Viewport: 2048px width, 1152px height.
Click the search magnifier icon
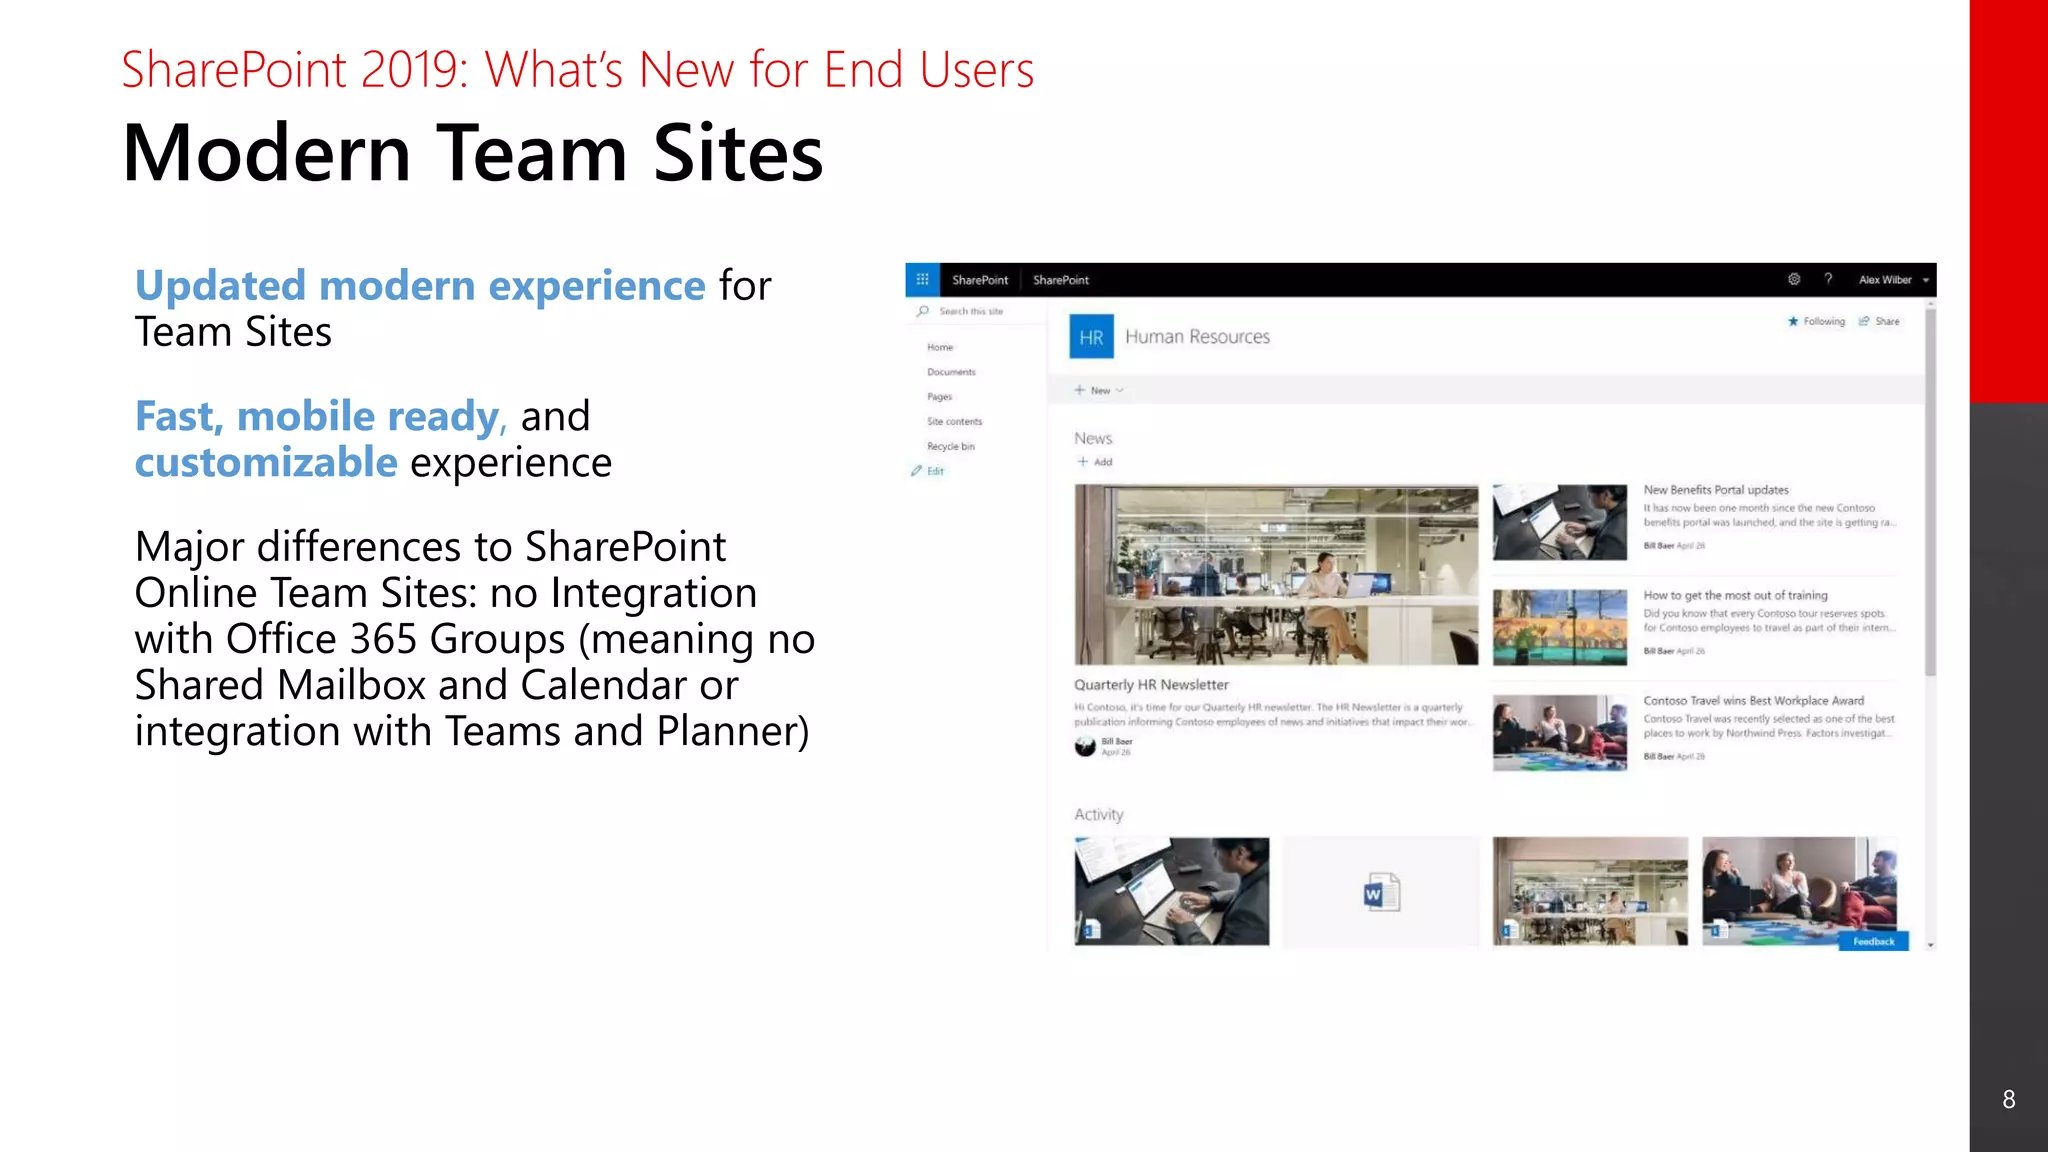point(922,311)
